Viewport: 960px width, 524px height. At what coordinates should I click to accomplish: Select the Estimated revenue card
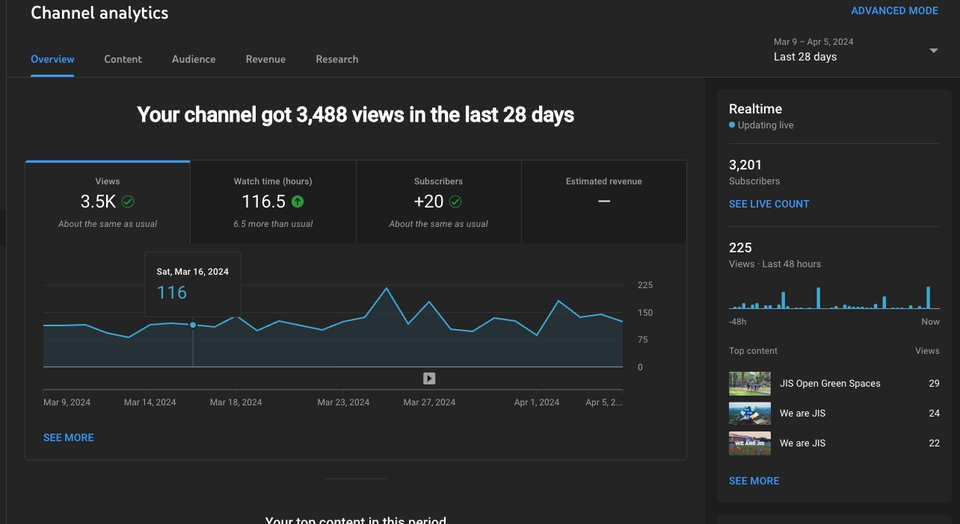604,202
